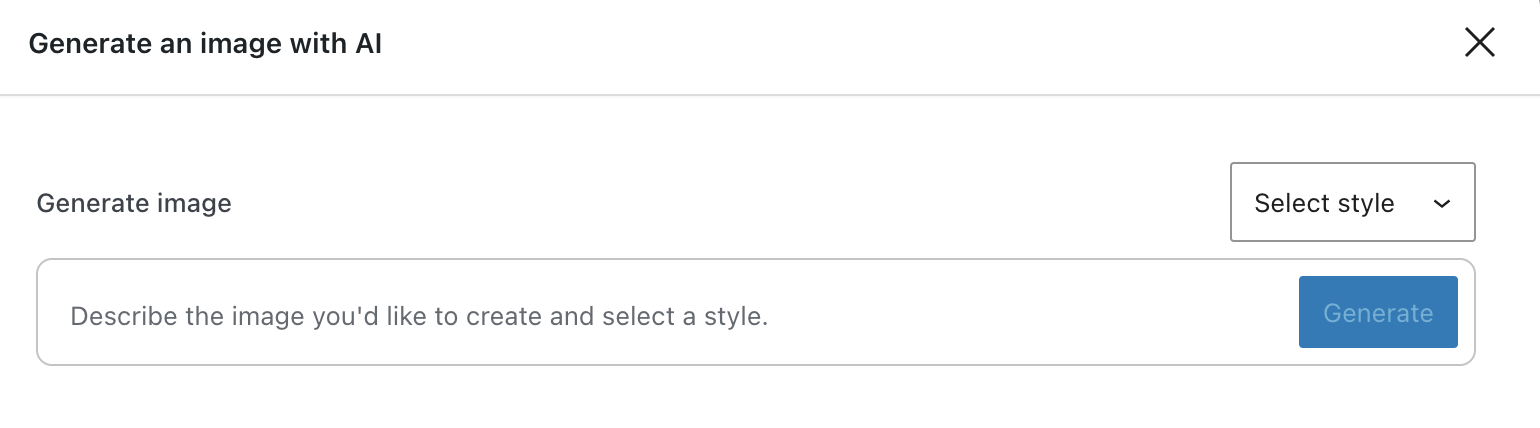Expand the image style options list
1540x428 pixels.
(x=1352, y=203)
